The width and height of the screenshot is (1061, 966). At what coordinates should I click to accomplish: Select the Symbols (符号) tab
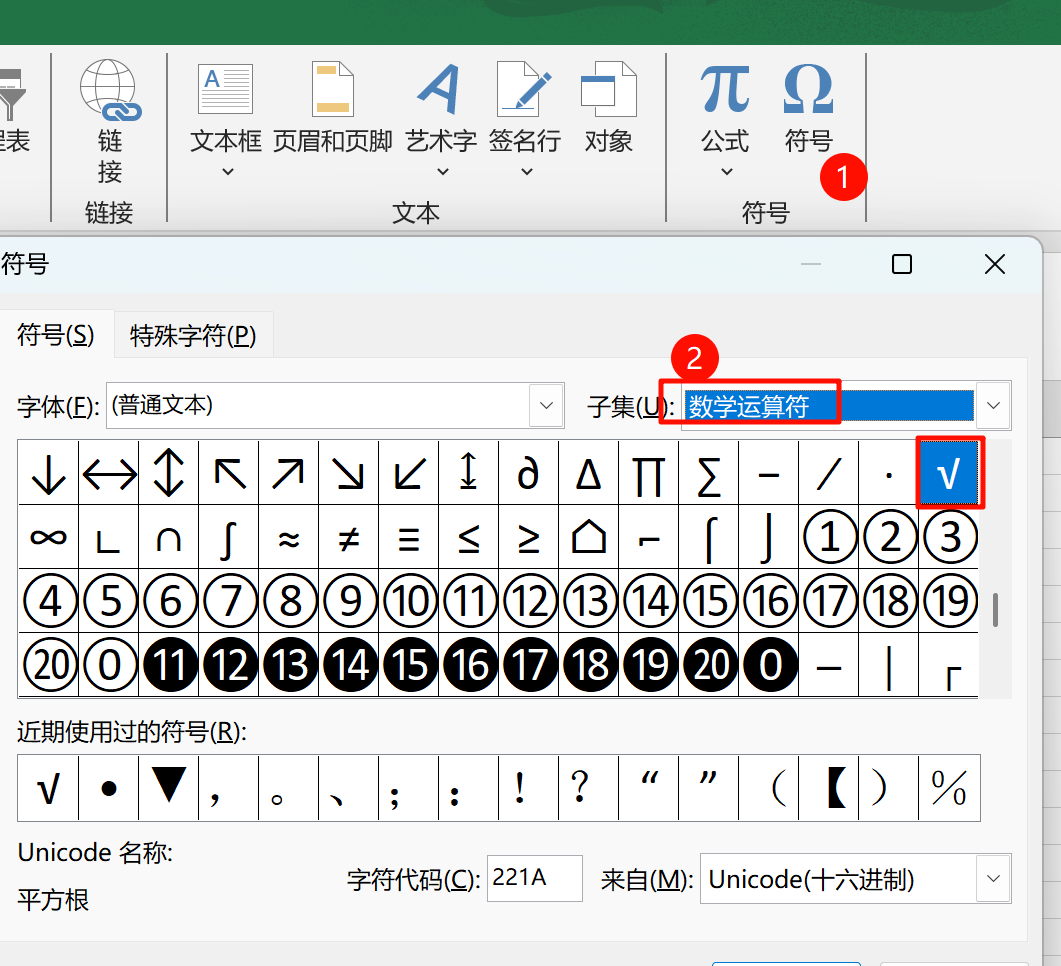point(56,336)
